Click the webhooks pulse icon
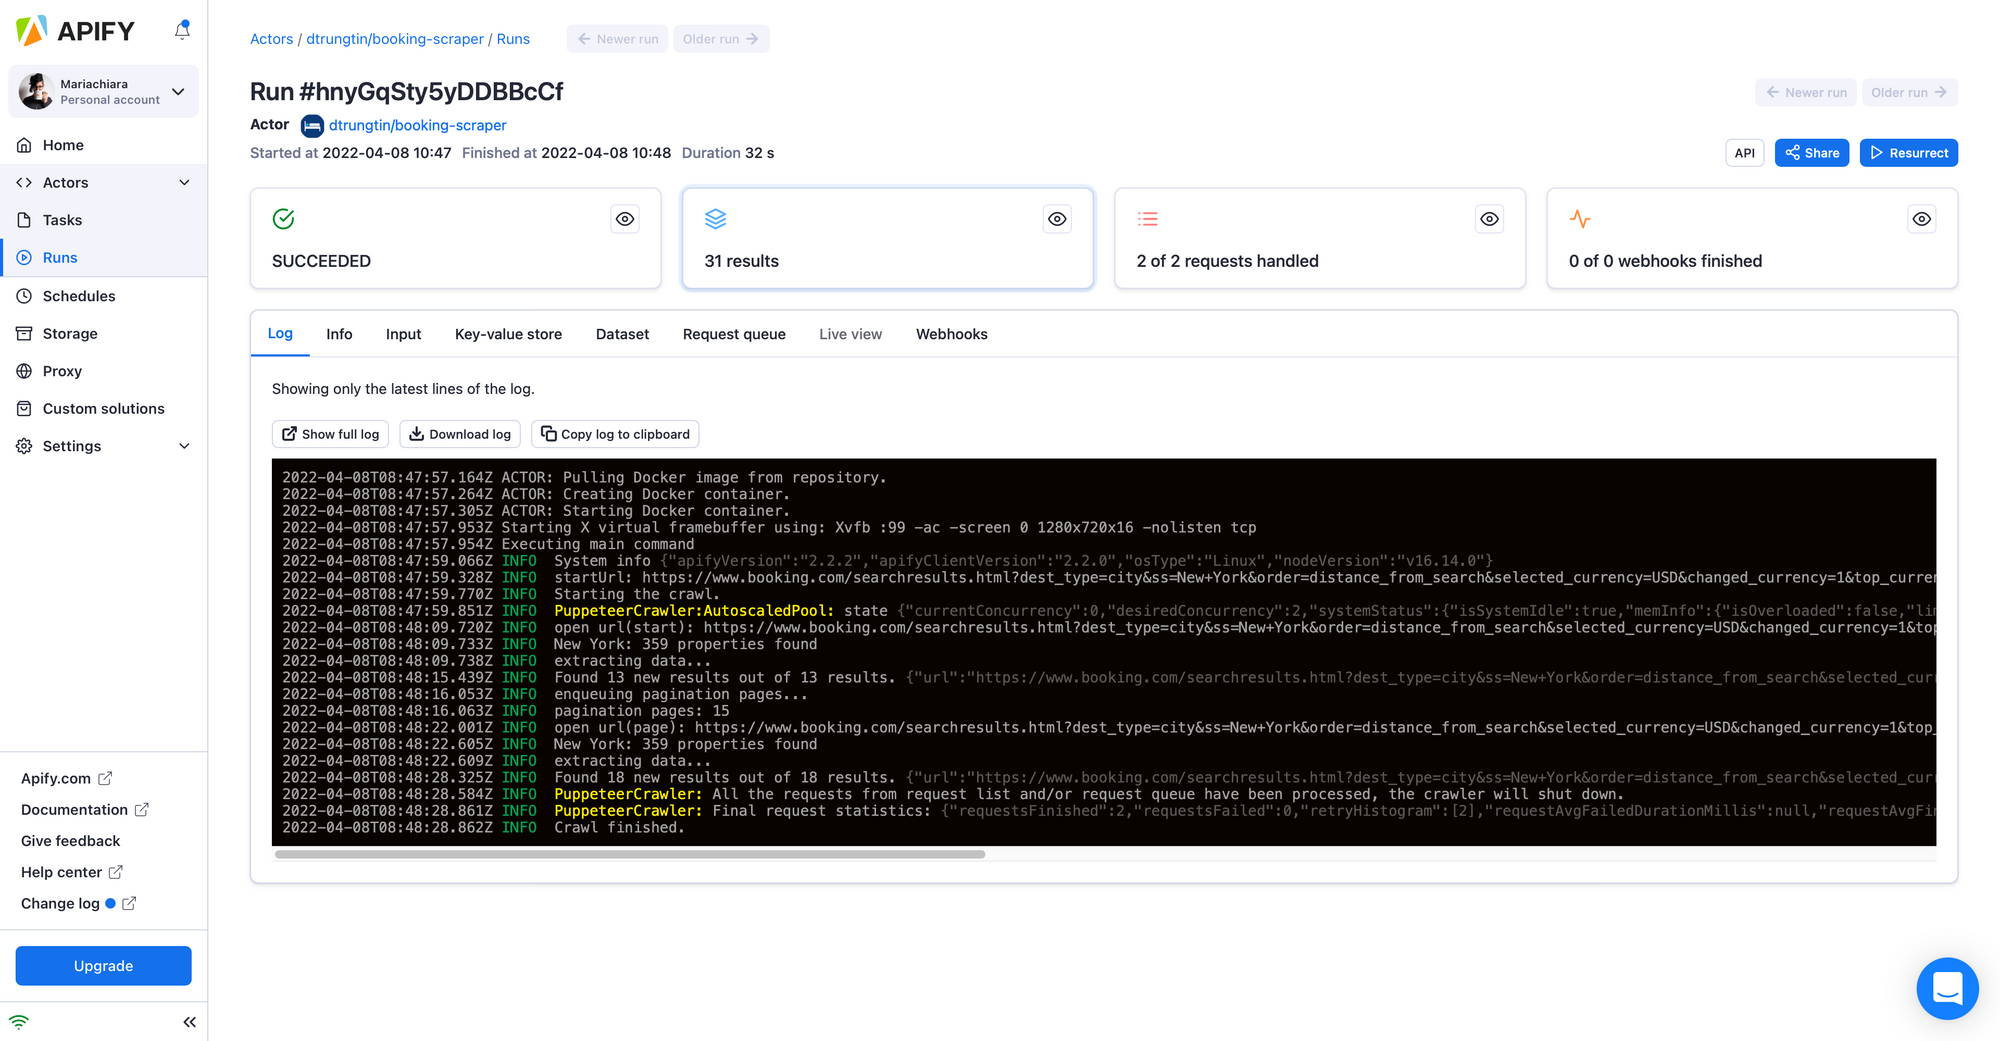The image size is (2000, 1041). pyautogui.click(x=1580, y=219)
